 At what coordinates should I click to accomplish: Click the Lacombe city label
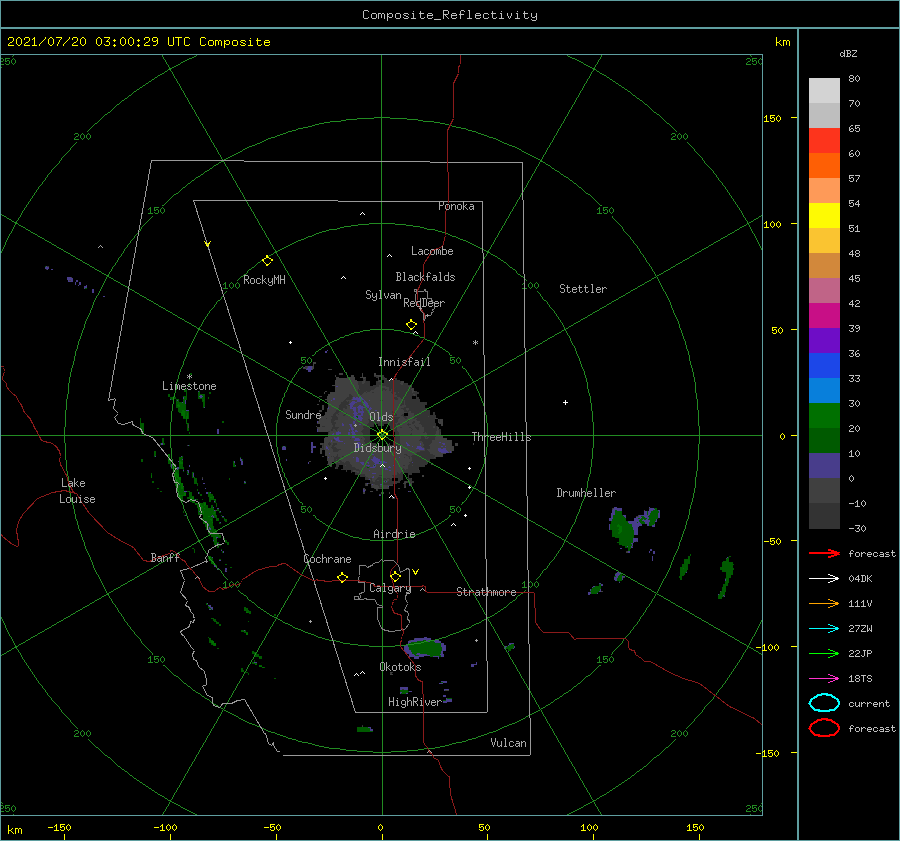coord(432,251)
